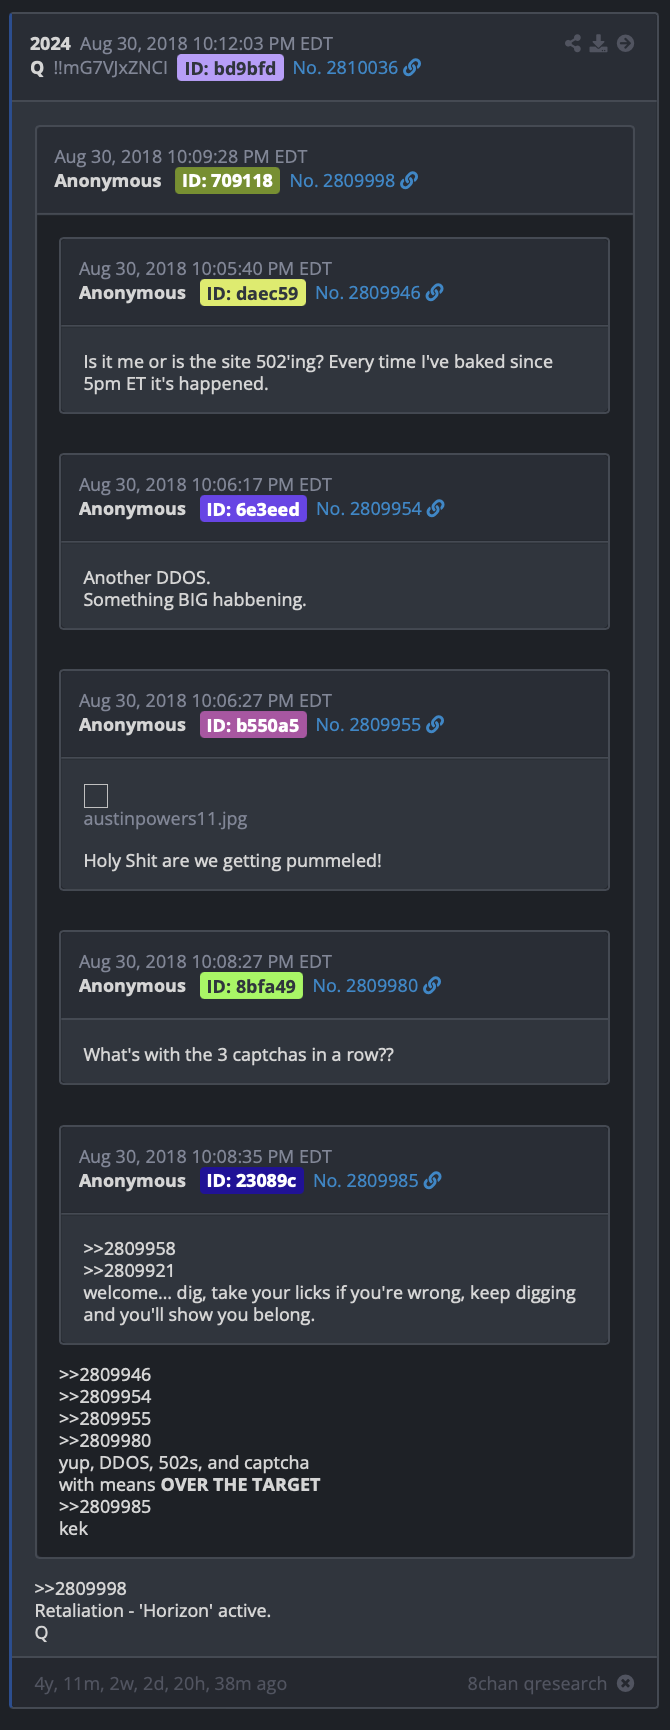
Task: Click link icon beside No. 2809955
Action: pos(435,724)
